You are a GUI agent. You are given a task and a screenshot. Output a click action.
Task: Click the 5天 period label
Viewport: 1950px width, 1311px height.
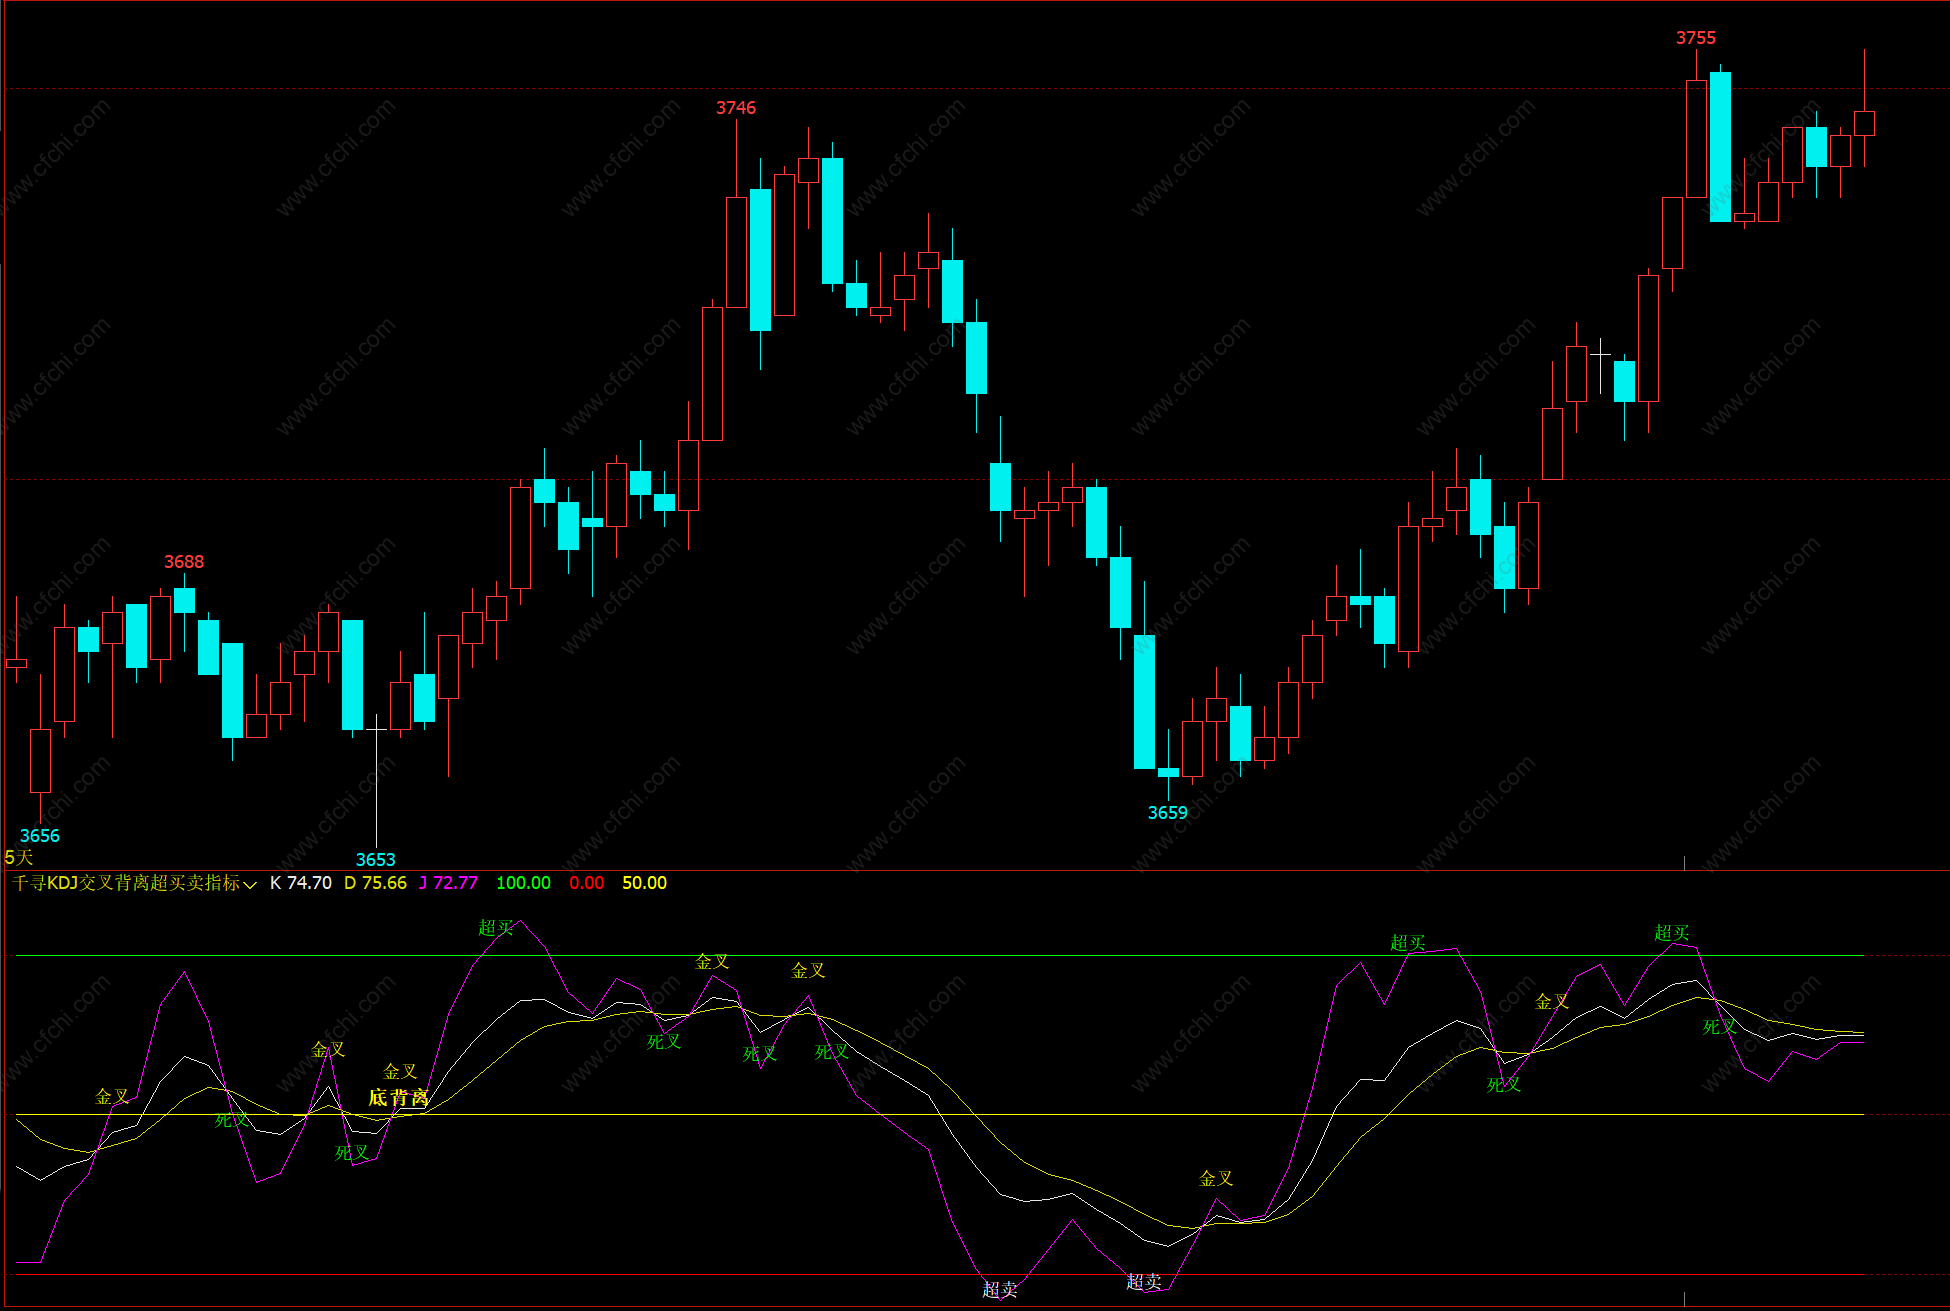pos(18,857)
